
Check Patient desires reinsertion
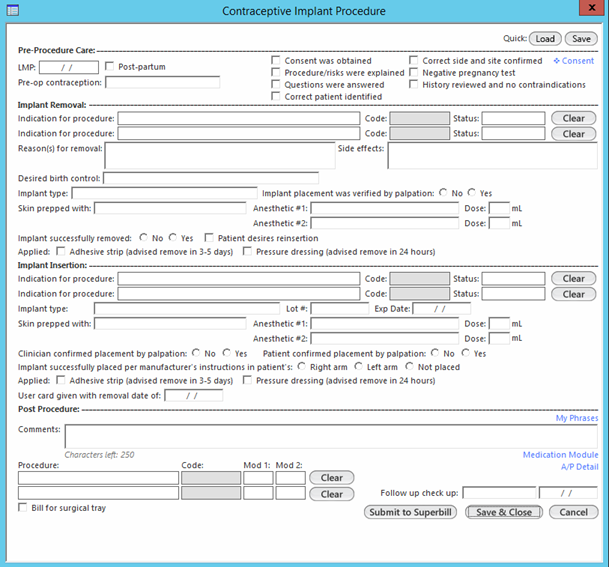[x=209, y=238]
